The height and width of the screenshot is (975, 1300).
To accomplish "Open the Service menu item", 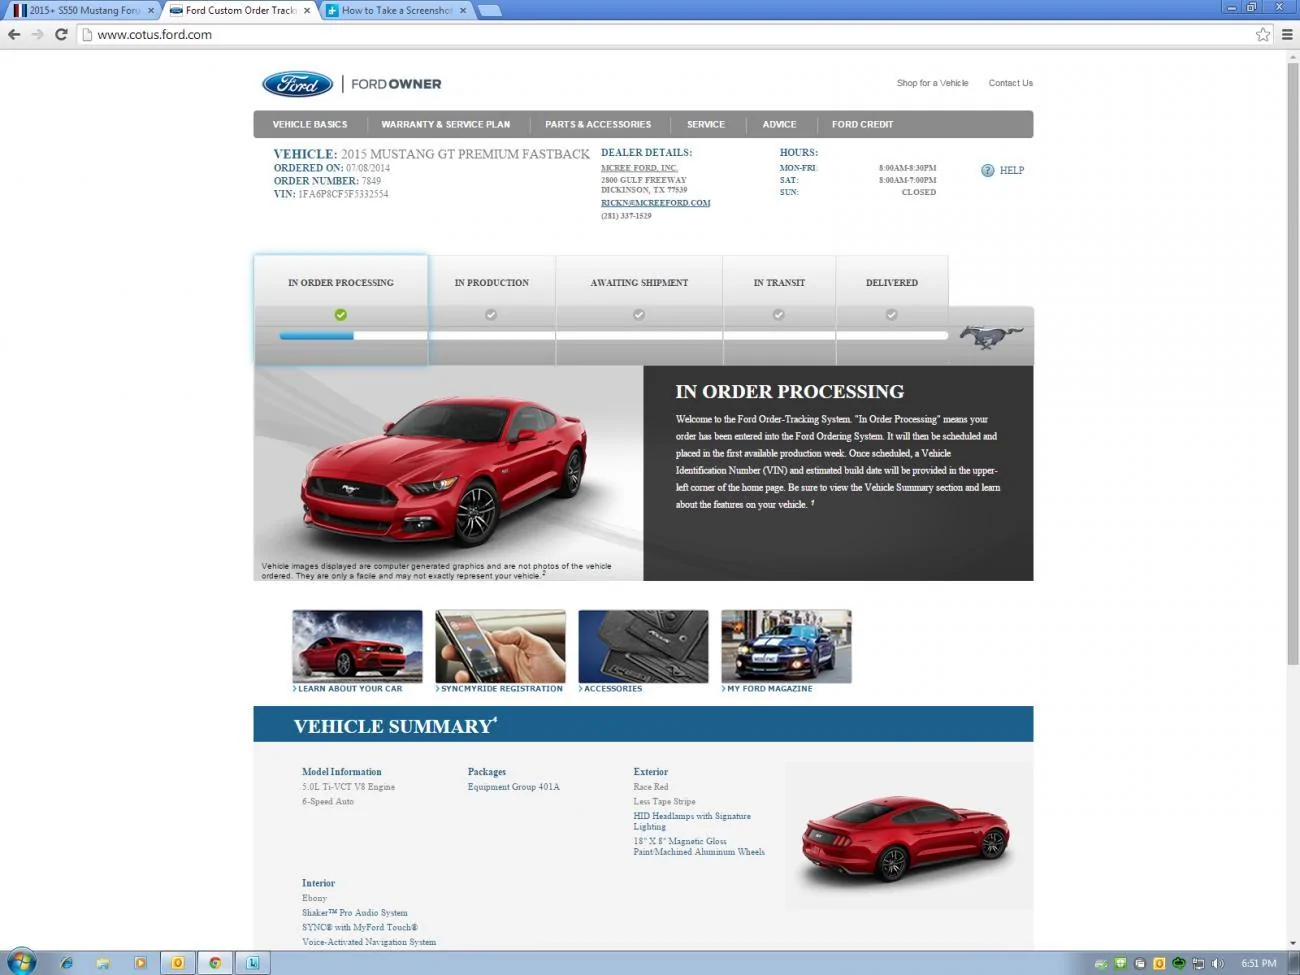I will (706, 124).
